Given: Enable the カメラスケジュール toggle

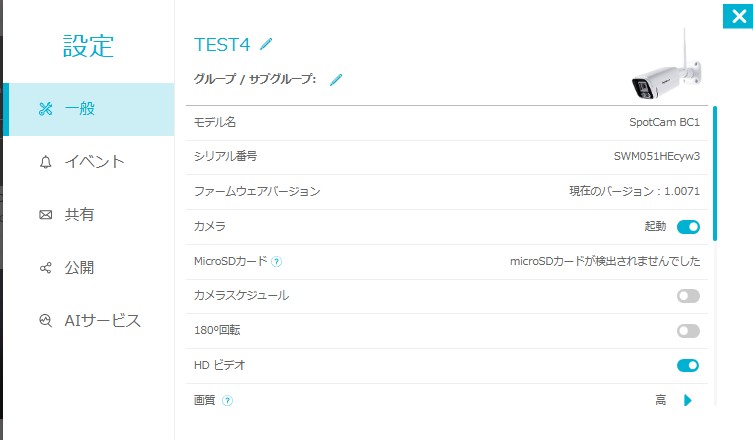Looking at the screenshot, I should [688, 296].
